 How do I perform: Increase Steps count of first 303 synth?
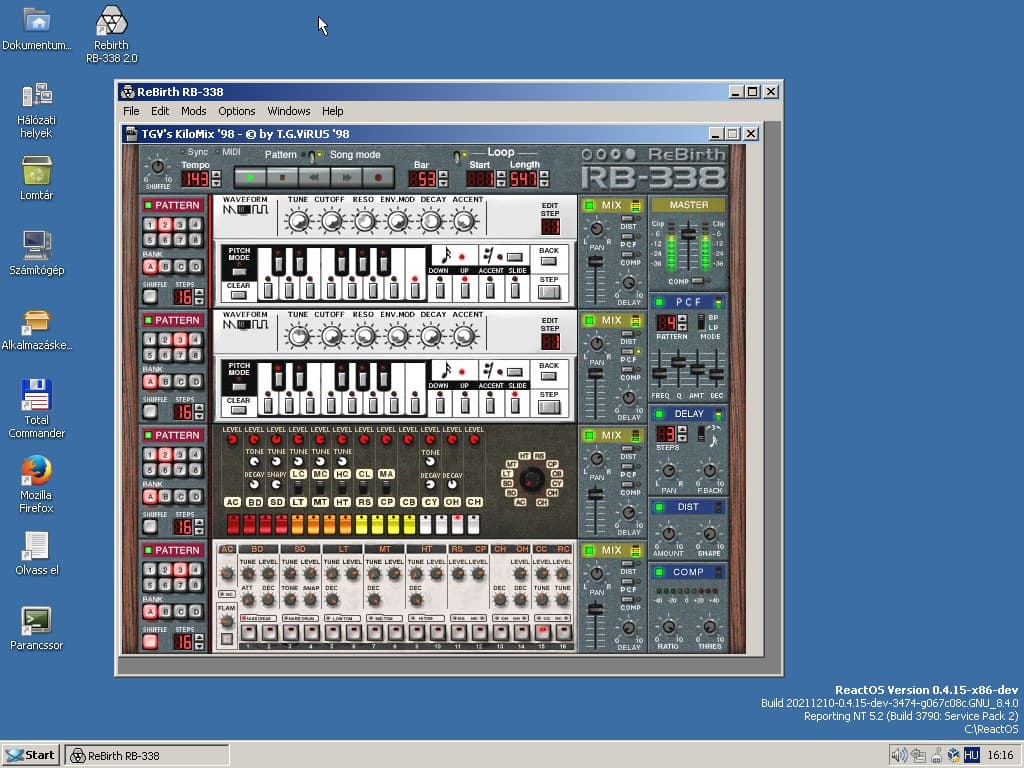[x=199, y=293]
